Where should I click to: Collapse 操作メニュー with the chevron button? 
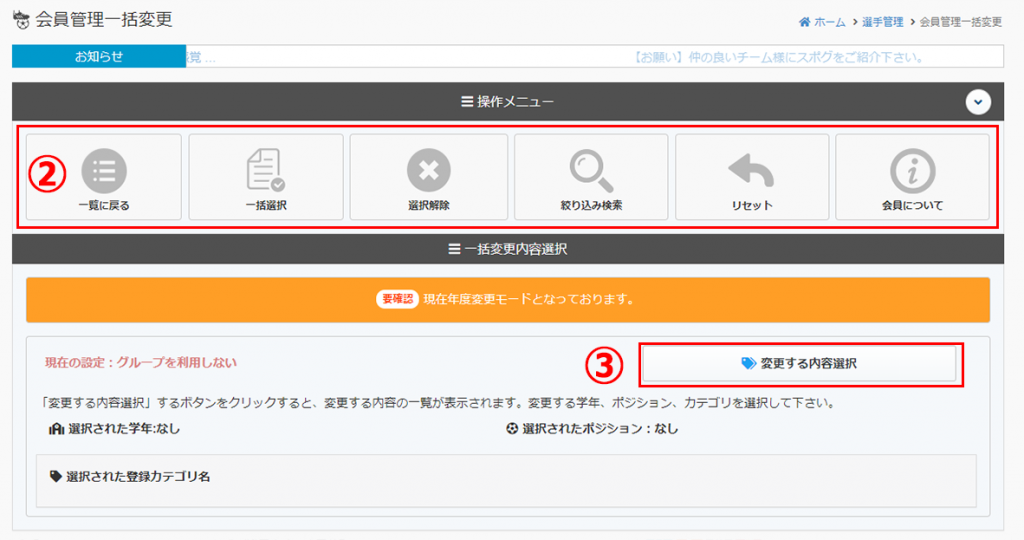[x=977, y=102]
